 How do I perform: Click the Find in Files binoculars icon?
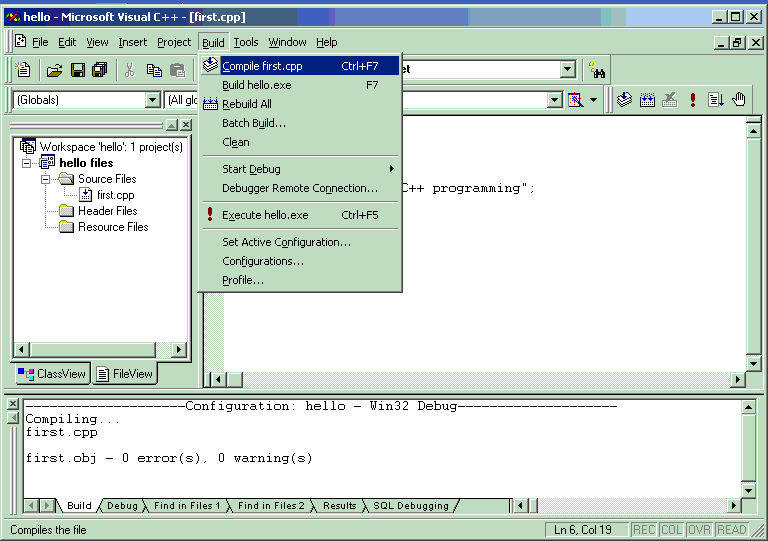(x=597, y=71)
